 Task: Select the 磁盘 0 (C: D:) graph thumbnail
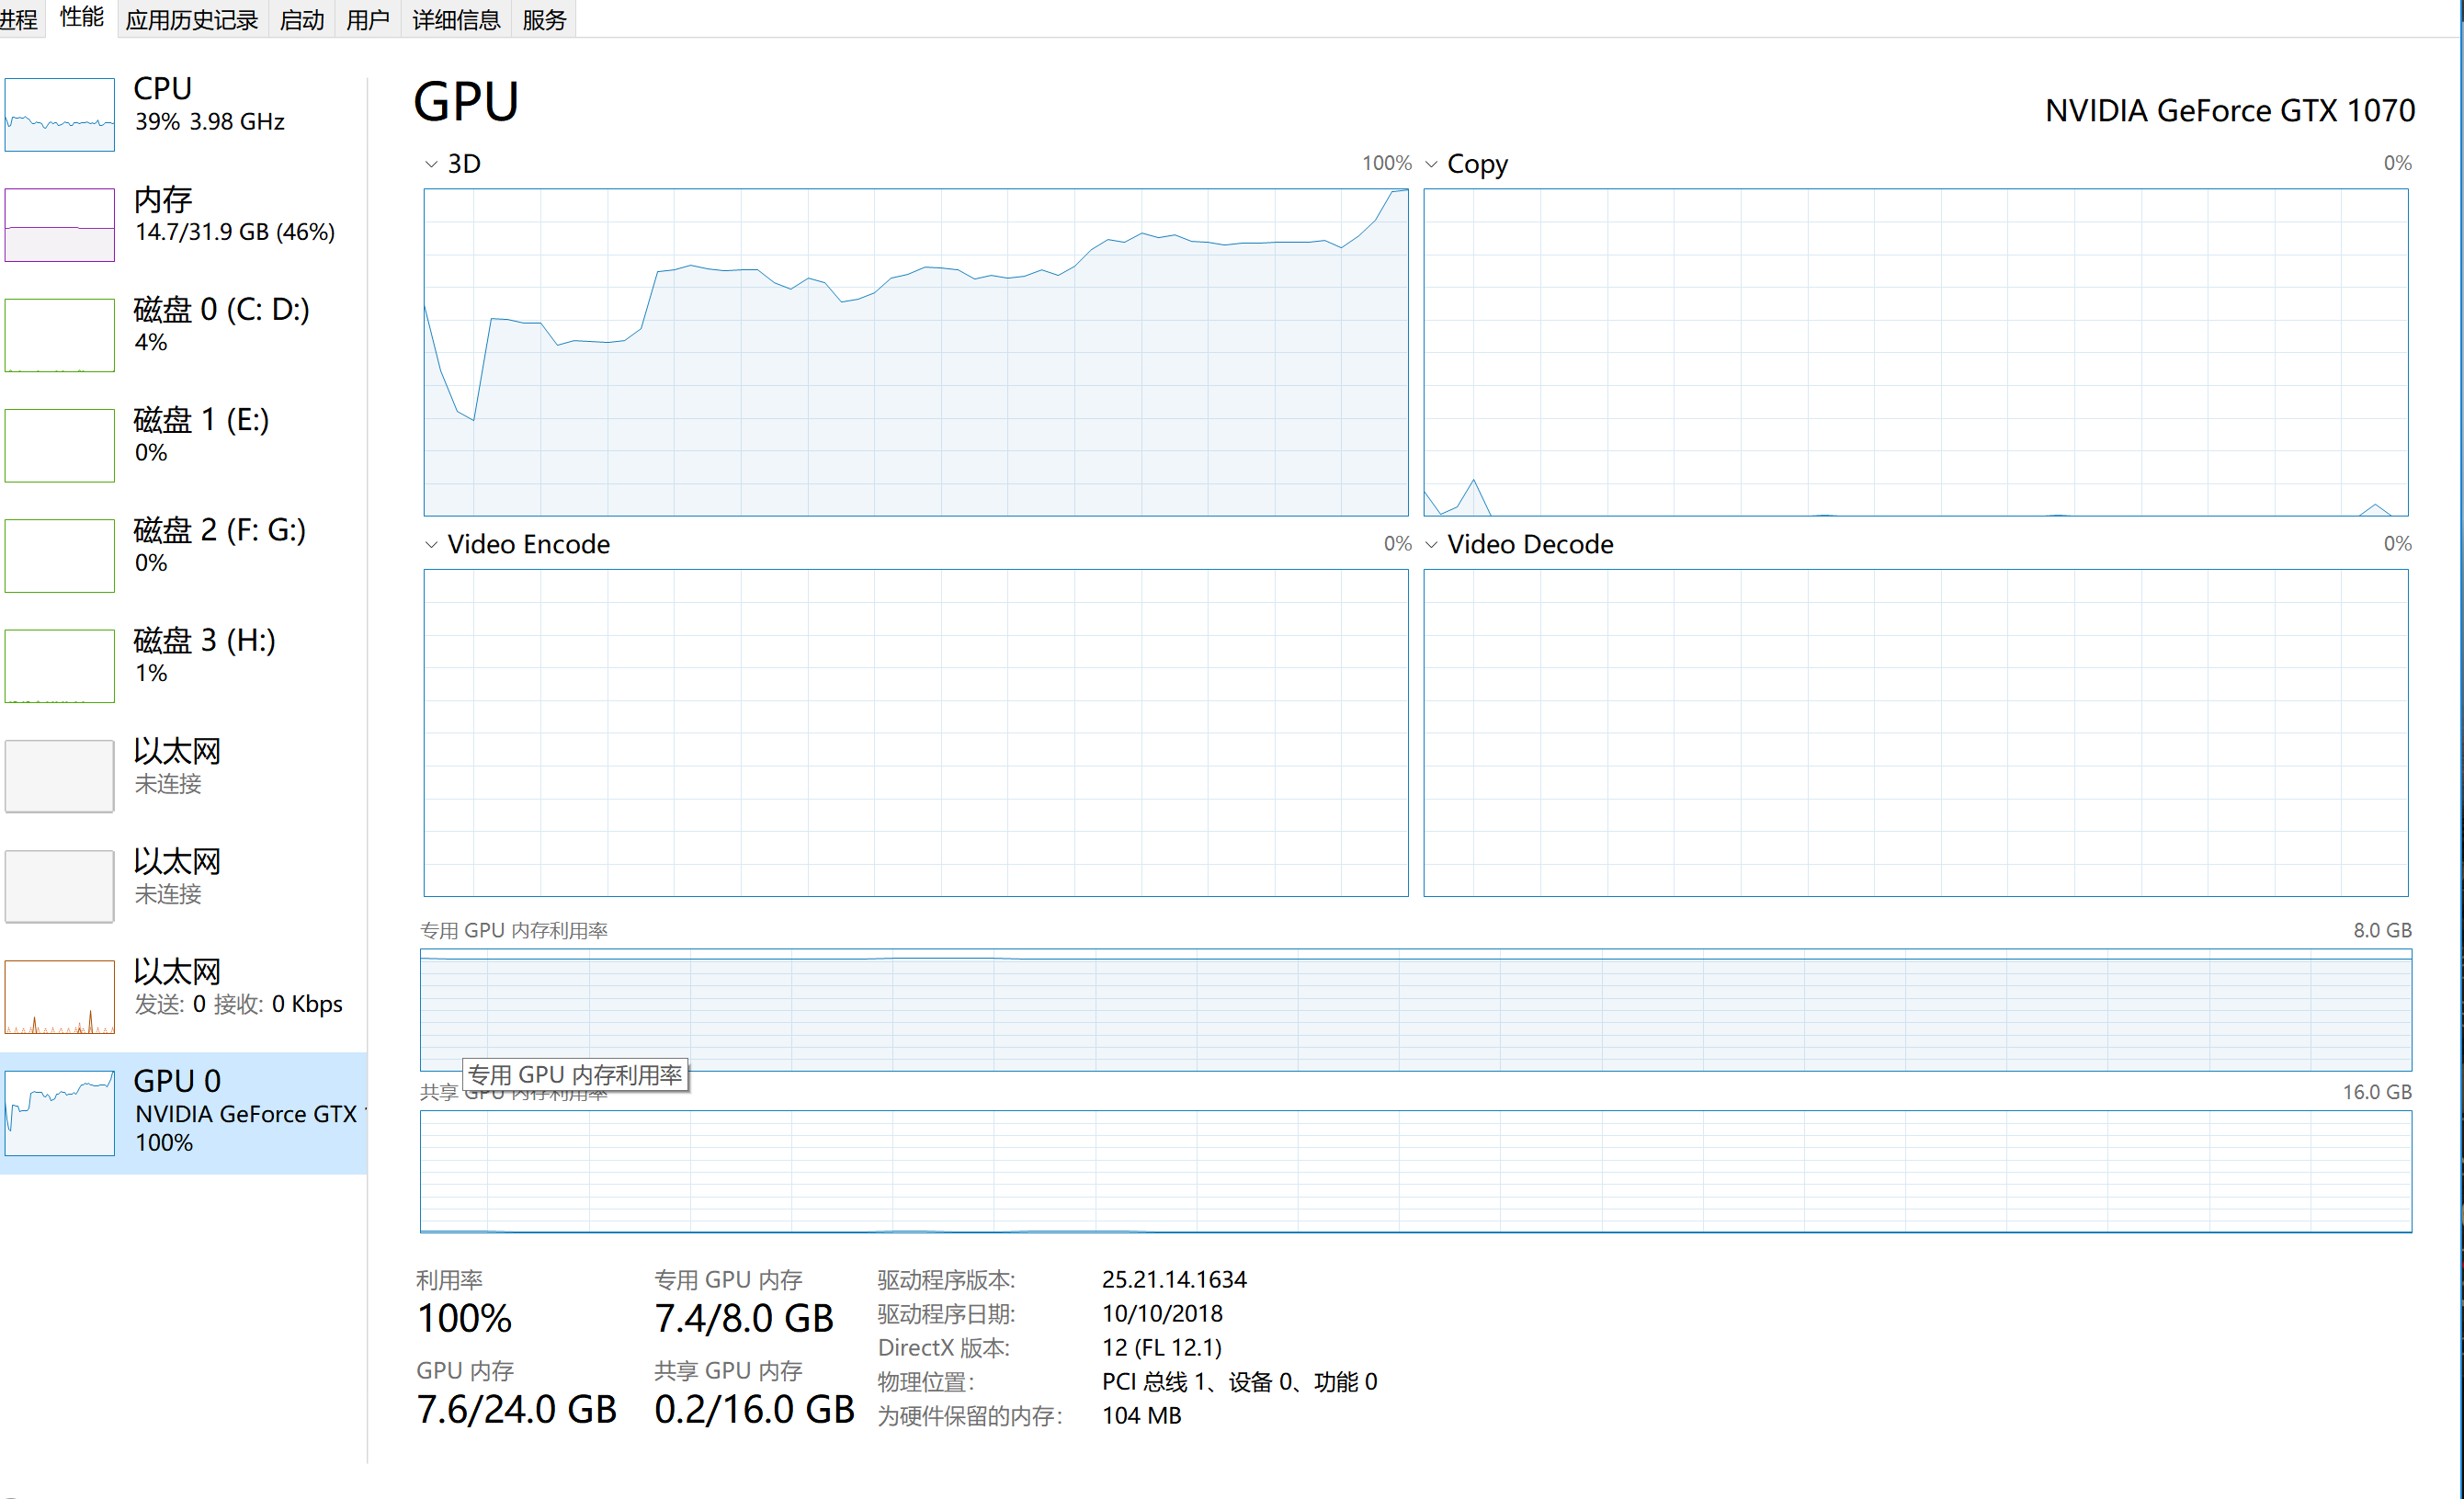tap(60, 335)
